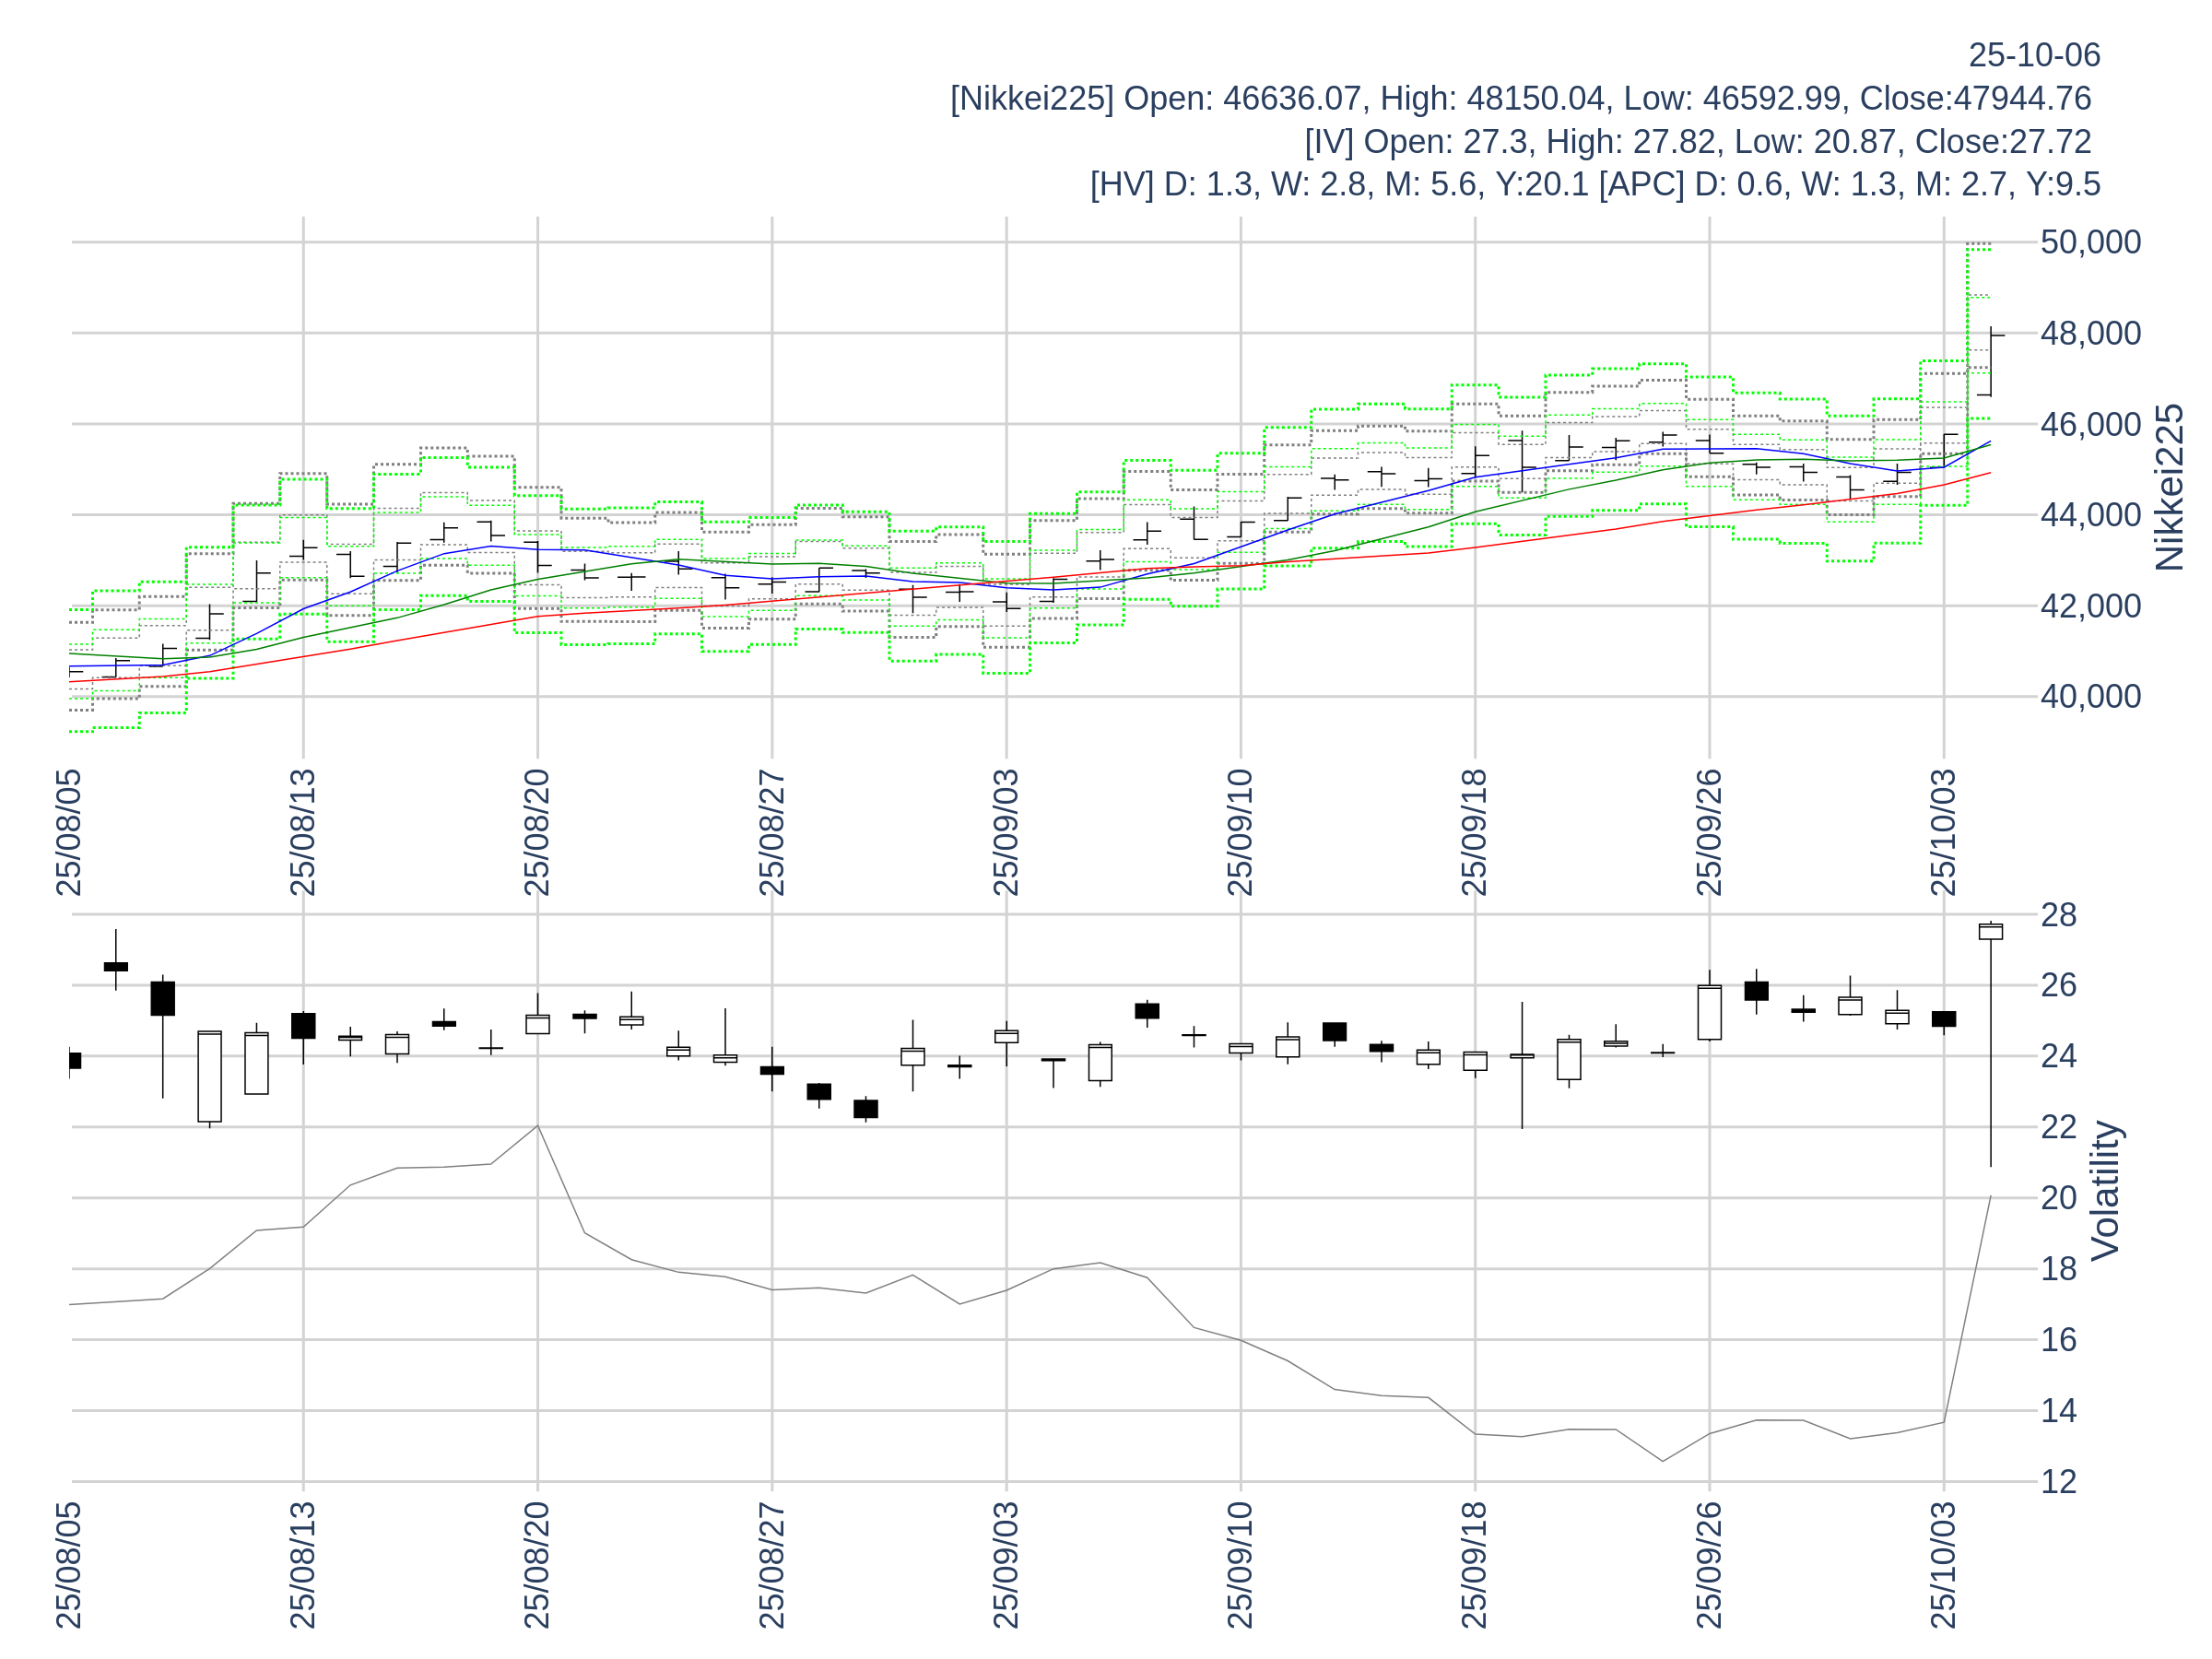Viewport: 2212px width, 1659px height.
Task: Click the Nikkei225 open-high-low-close header text
Action: click(1520, 99)
